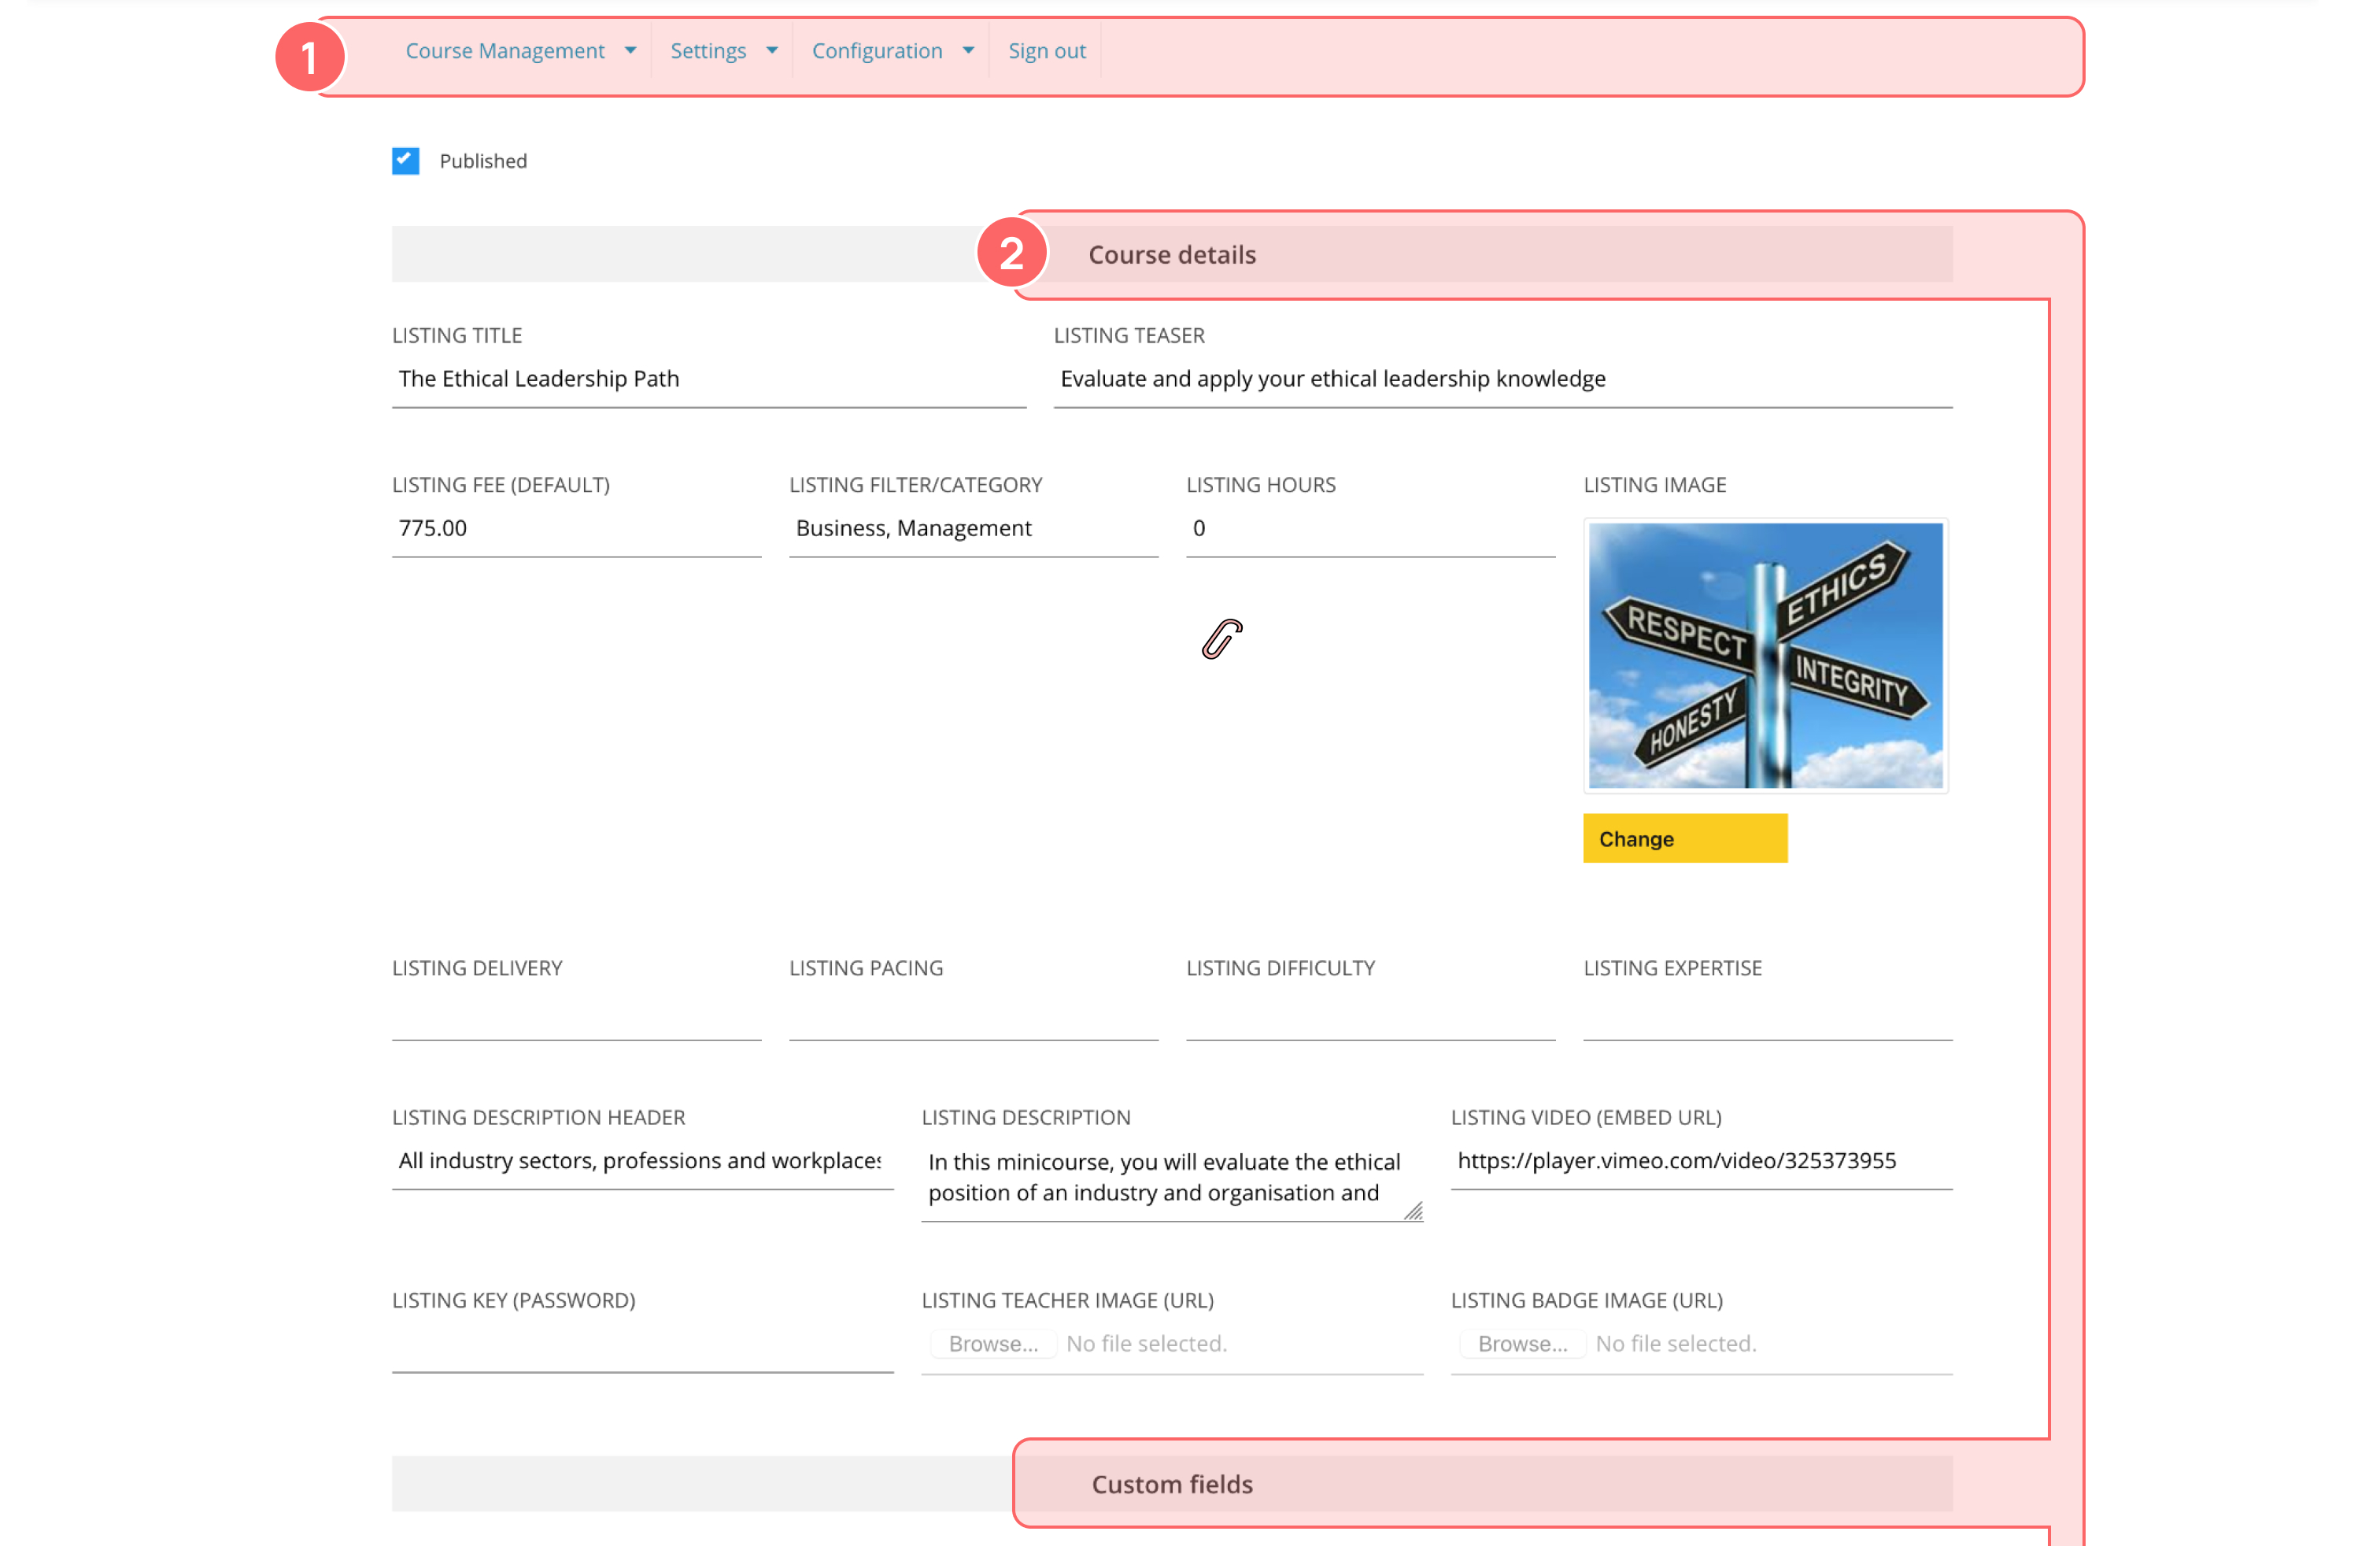Browse for a Listing Teacher Image file
The image size is (2380, 1546).
click(992, 1343)
